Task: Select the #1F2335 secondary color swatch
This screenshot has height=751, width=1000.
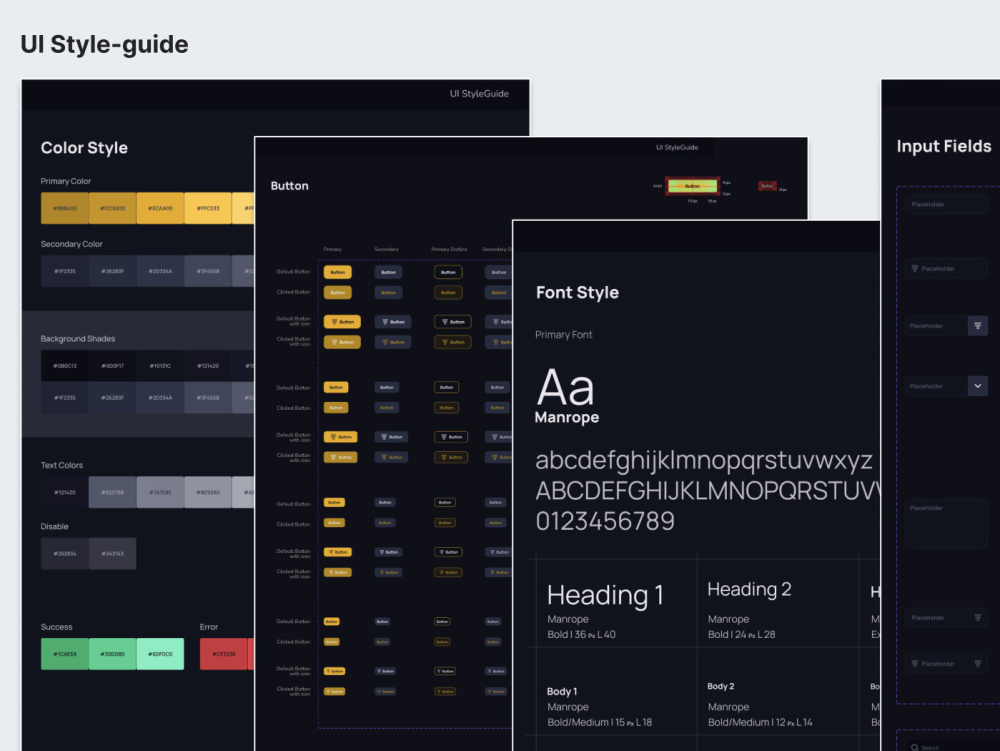Action: pyautogui.click(x=63, y=270)
